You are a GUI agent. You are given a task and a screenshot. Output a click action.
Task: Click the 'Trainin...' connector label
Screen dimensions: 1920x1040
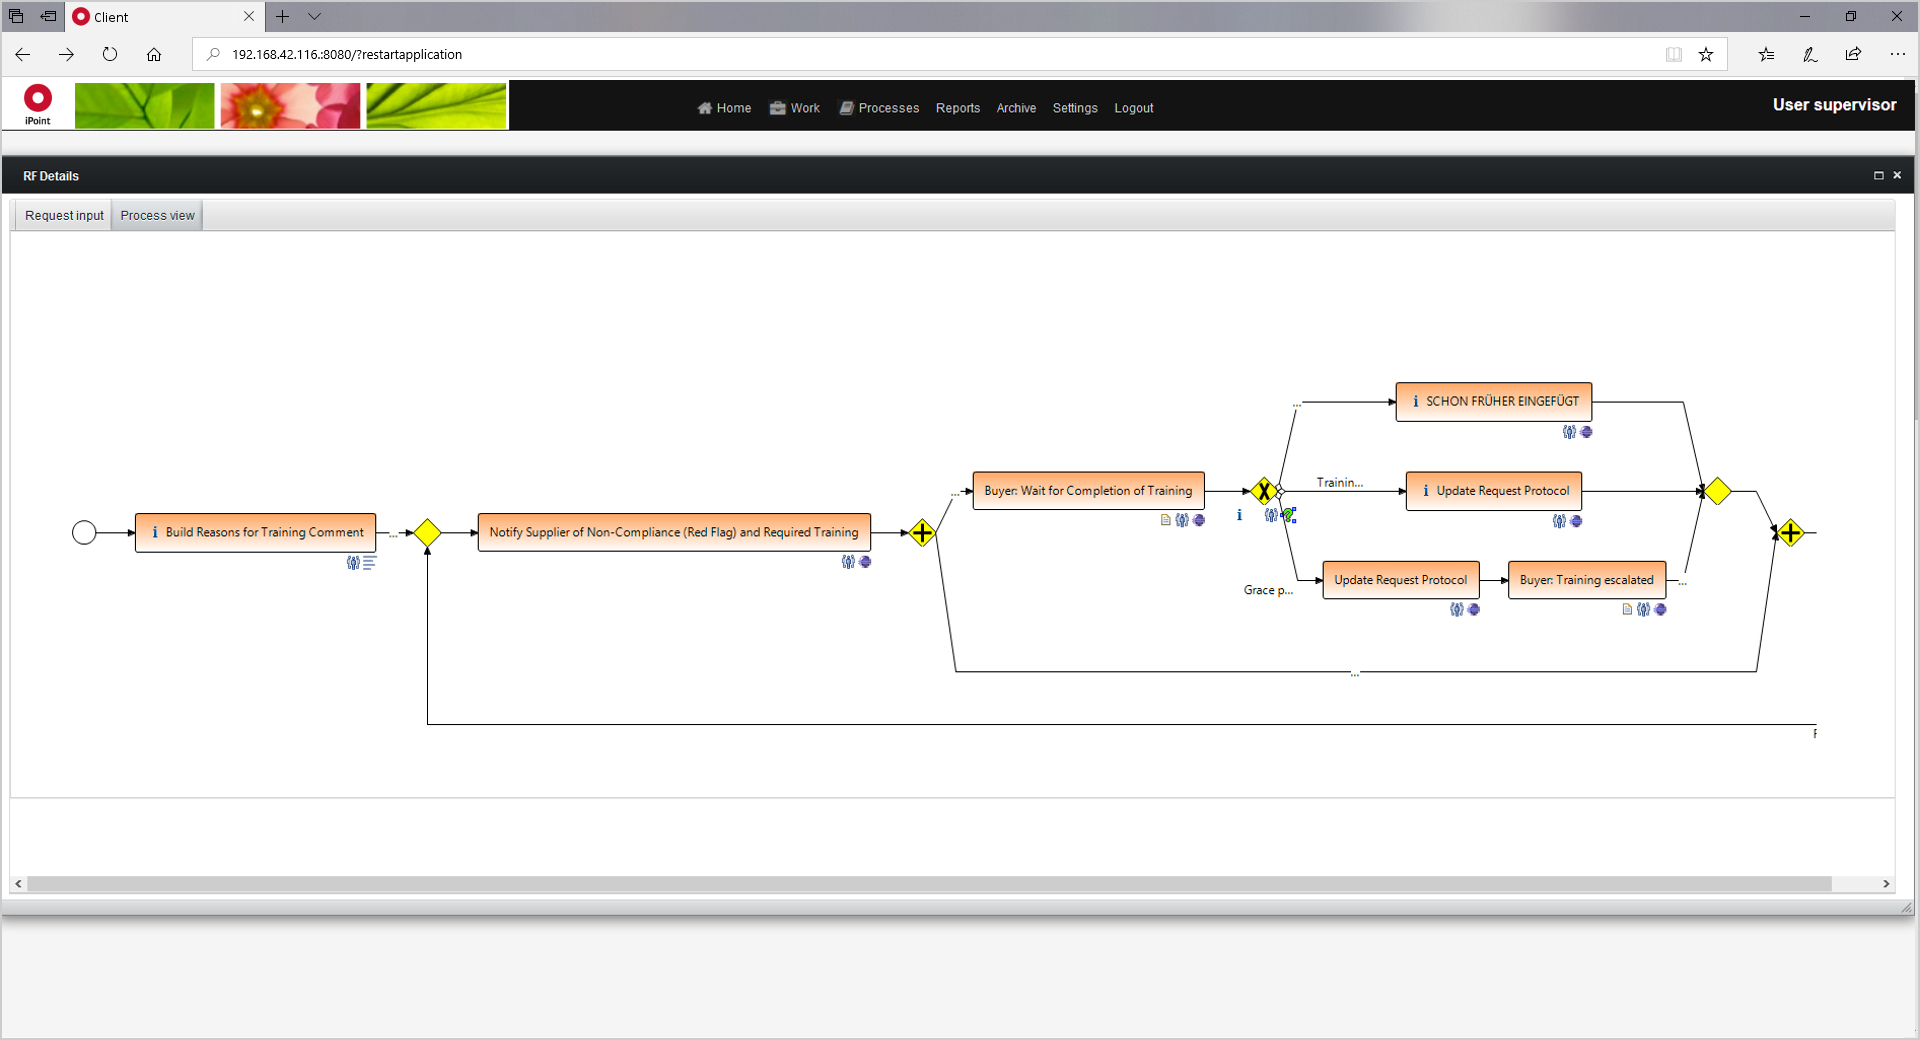tap(1340, 482)
